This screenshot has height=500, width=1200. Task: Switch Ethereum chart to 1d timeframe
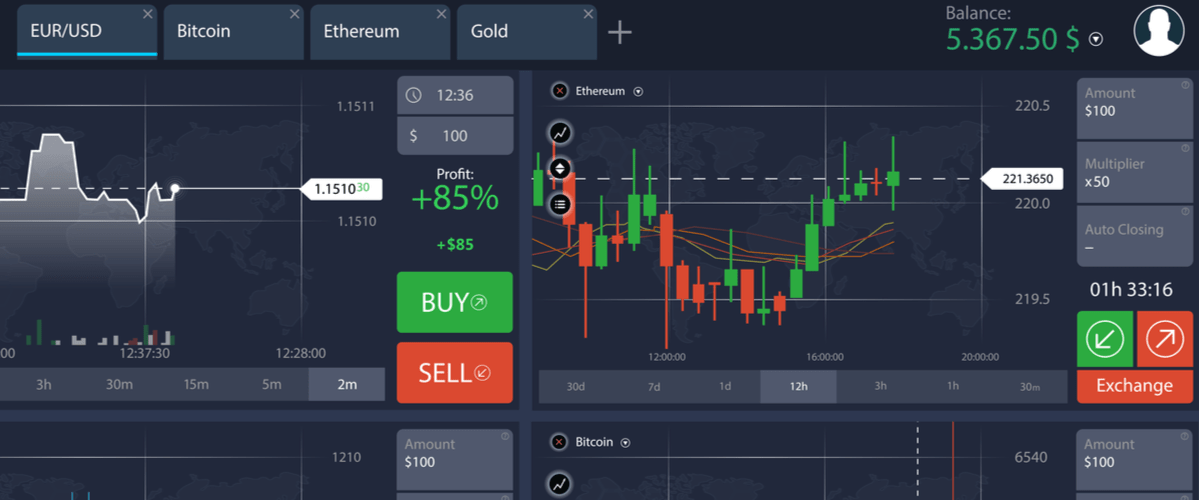click(x=725, y=386)
